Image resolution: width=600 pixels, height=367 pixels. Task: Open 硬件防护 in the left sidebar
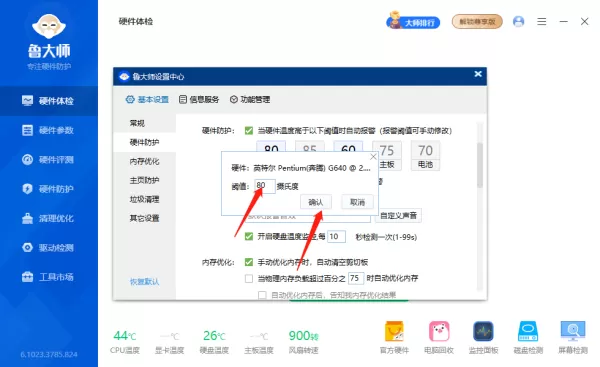pos(49,189)
